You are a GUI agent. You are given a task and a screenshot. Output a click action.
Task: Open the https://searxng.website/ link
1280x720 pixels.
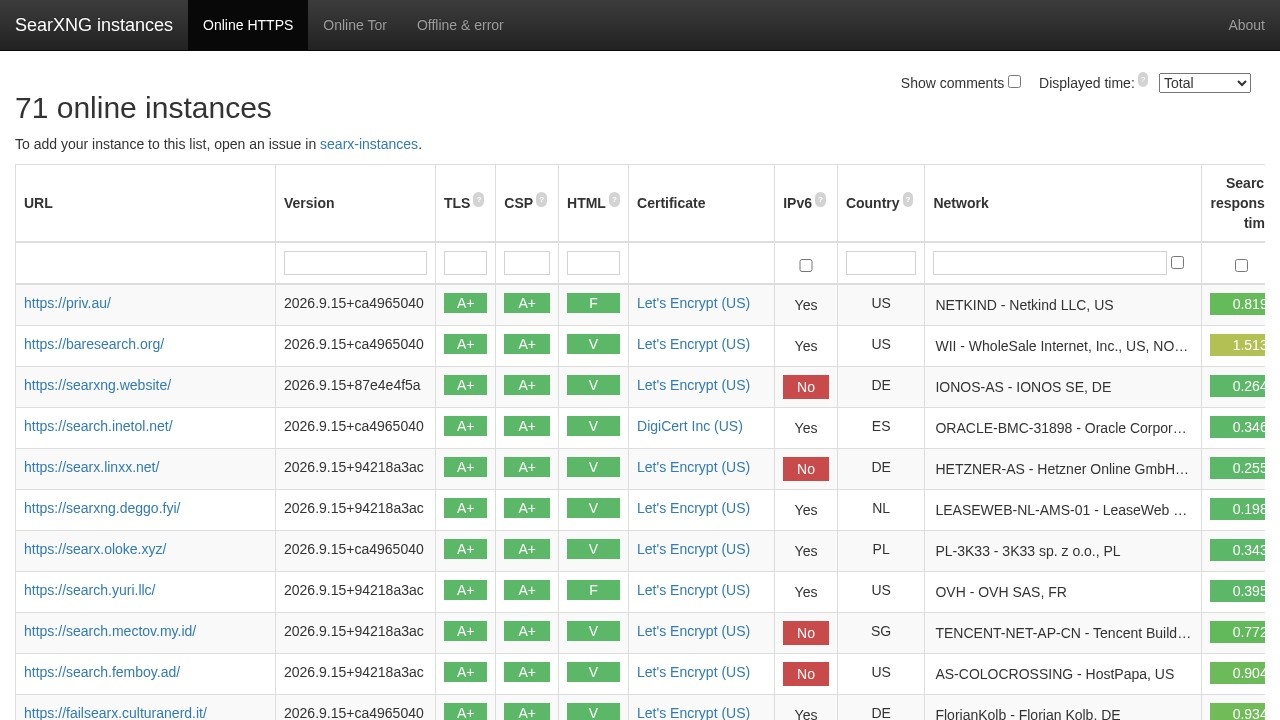pos(97,385)
